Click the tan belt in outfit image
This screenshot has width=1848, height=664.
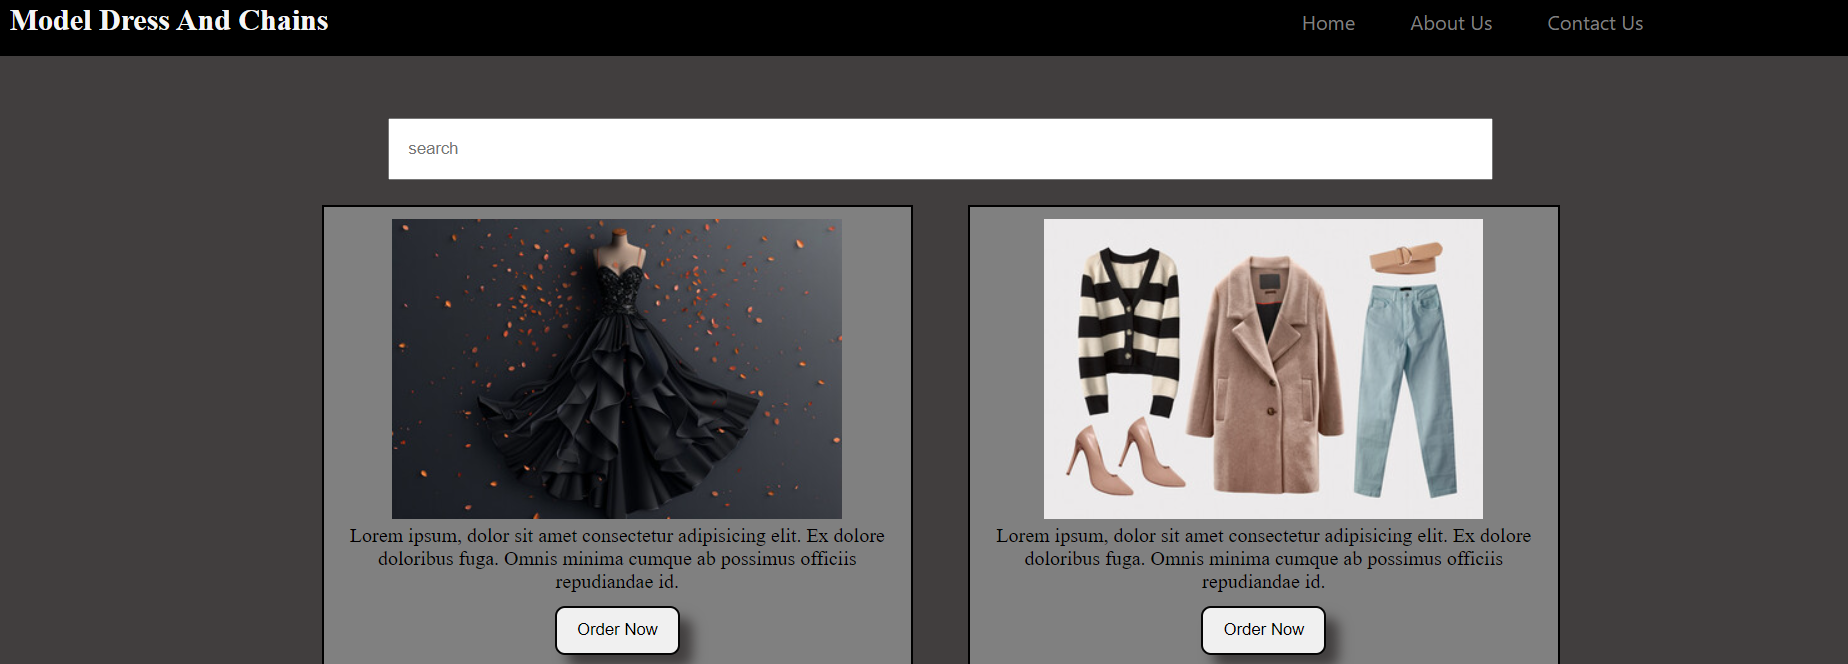[1405, 258]
